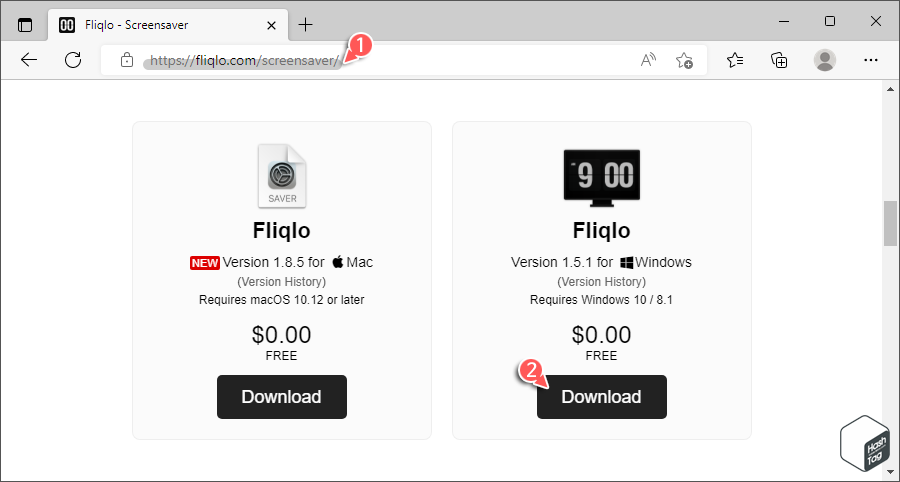Click 'Requires Windows 10 / 8.1' text
900x482 pixels.
(x=602, y=300)
